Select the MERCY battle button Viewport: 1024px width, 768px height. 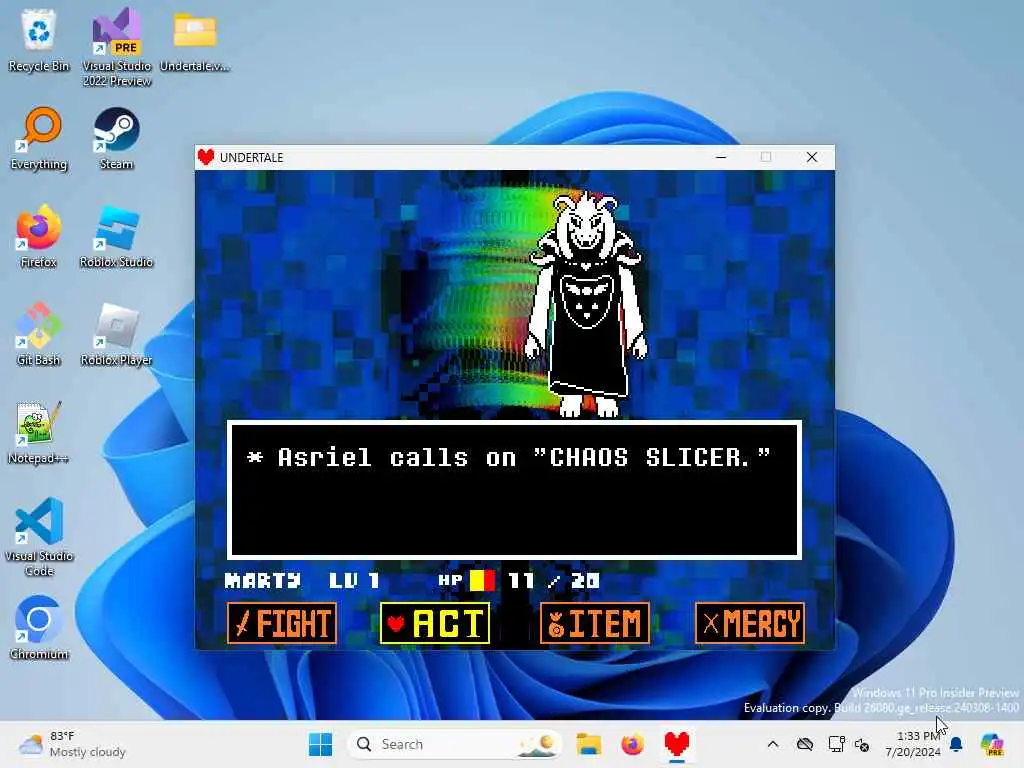(x=750, y=623)
